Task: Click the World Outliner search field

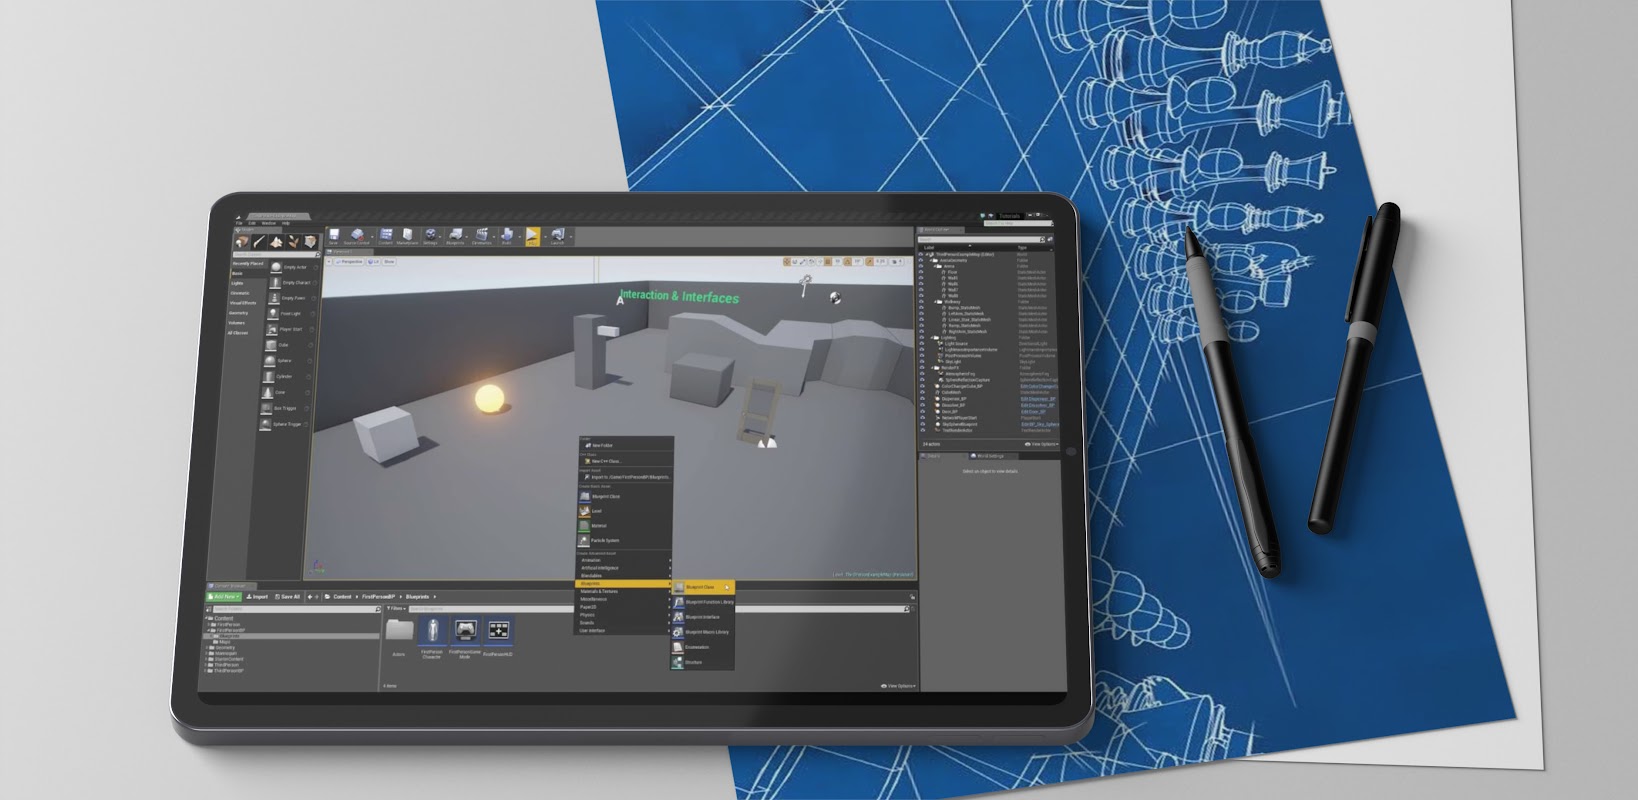Action: [x=979, y=240]
